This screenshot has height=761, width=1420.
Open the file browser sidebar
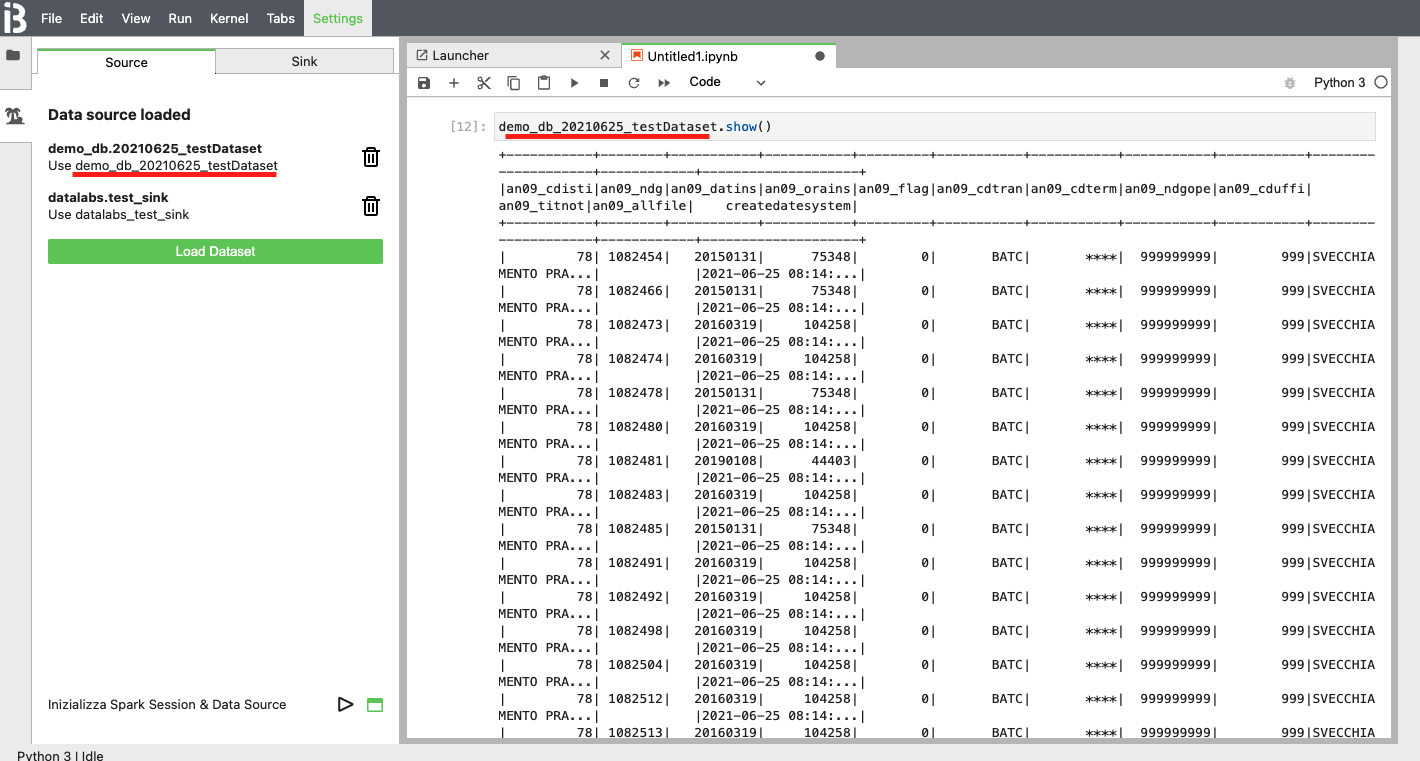[x=15, y=56]
